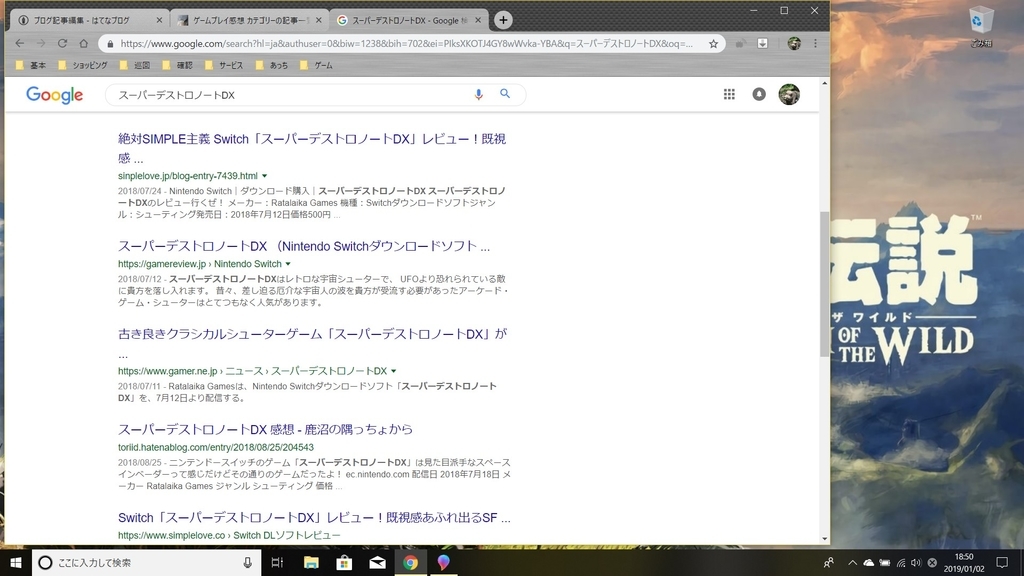Image resolution: width=1024 pixels, height=576 pixels.
Task: Open Task View on the taskbar
Action: coord(277,562)
